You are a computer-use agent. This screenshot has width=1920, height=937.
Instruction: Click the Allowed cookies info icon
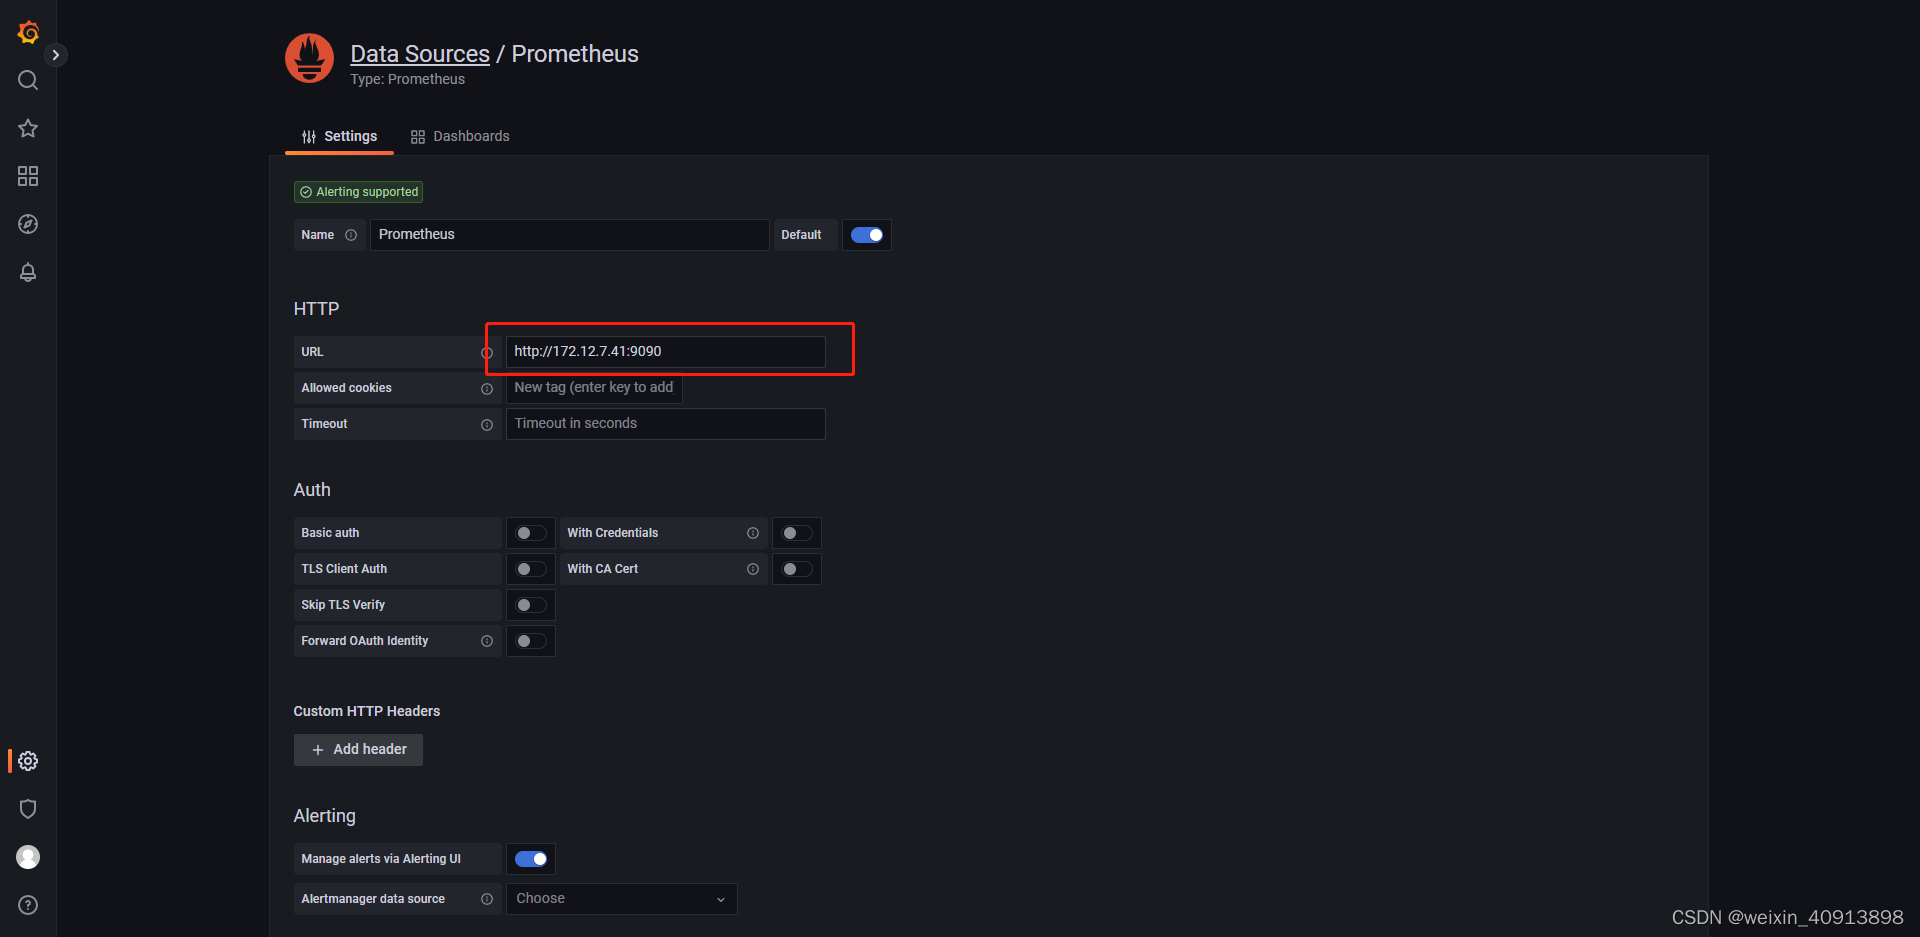(x=487, y=389)
